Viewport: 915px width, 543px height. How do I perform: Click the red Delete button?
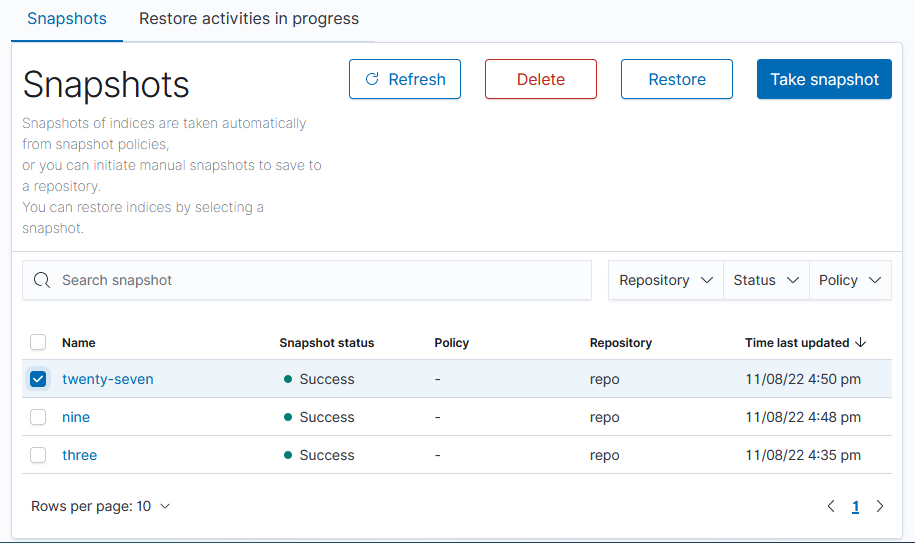point(540,80)
